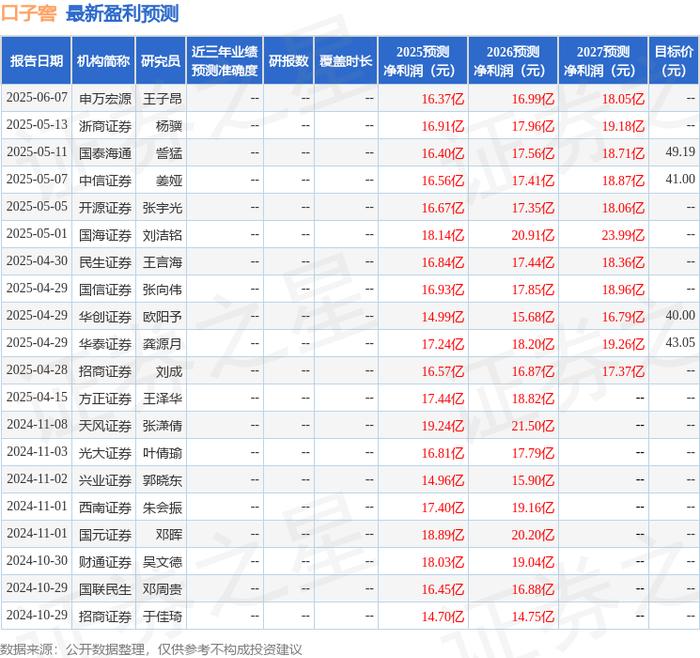Click the 方正证券 institution cell
Screen dimensions: 700x658
coord(105,398)
